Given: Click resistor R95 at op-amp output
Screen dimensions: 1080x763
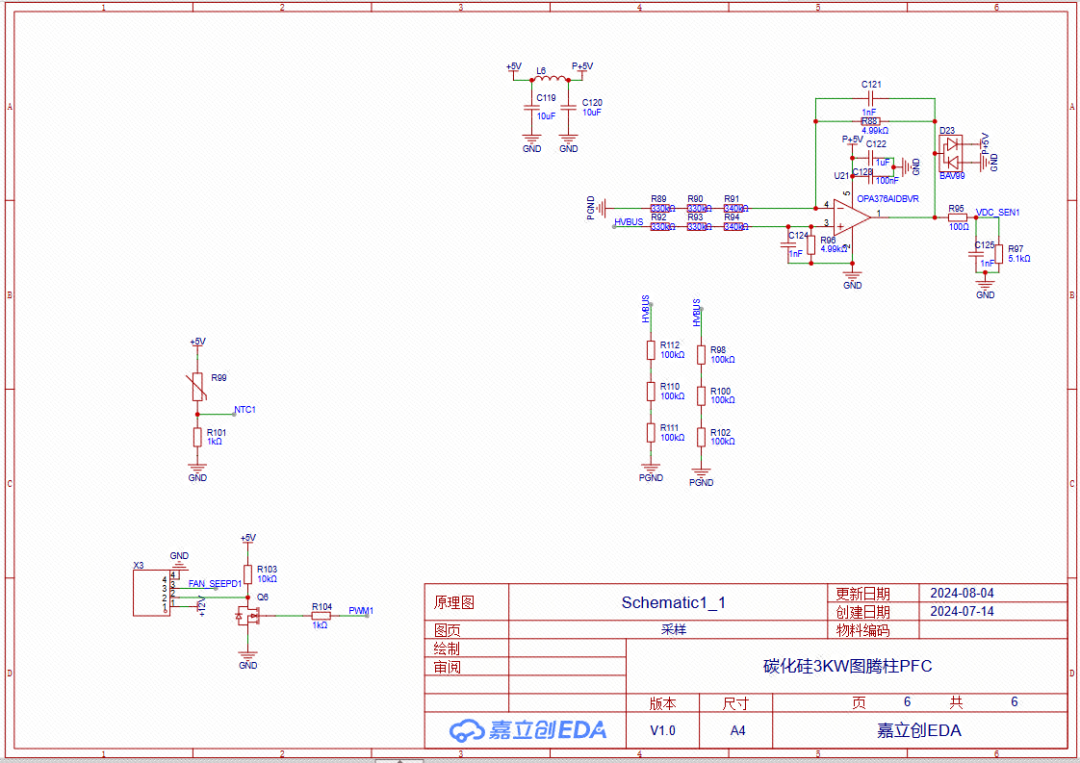Looking at the screenshot, I should (957, 217).
